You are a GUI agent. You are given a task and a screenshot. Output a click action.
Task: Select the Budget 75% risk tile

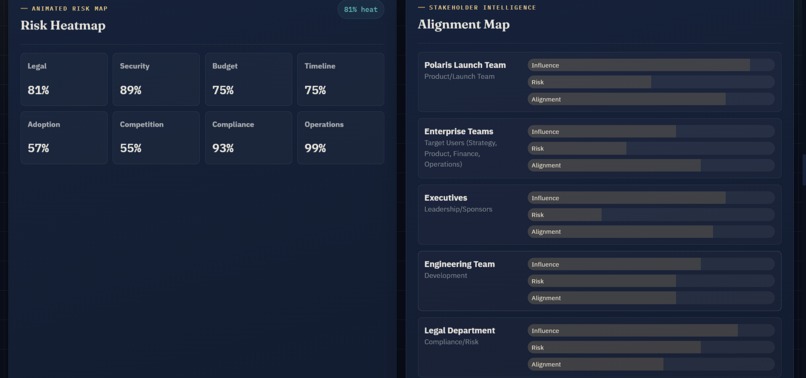pyautogui.click(x=249, y=79)
